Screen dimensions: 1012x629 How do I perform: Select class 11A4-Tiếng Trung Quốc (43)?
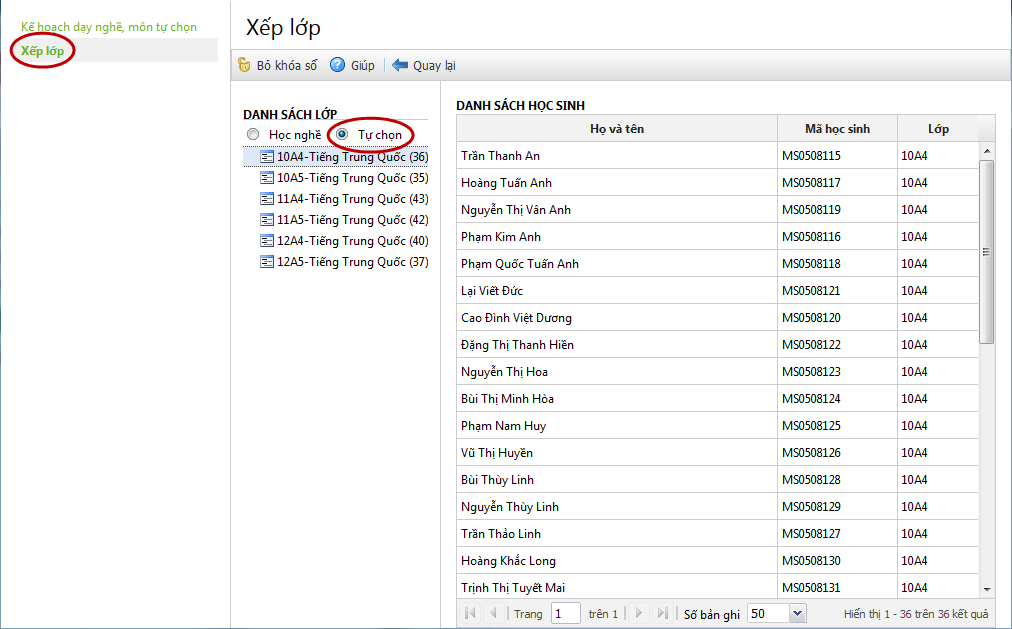(x=352, y=199)
